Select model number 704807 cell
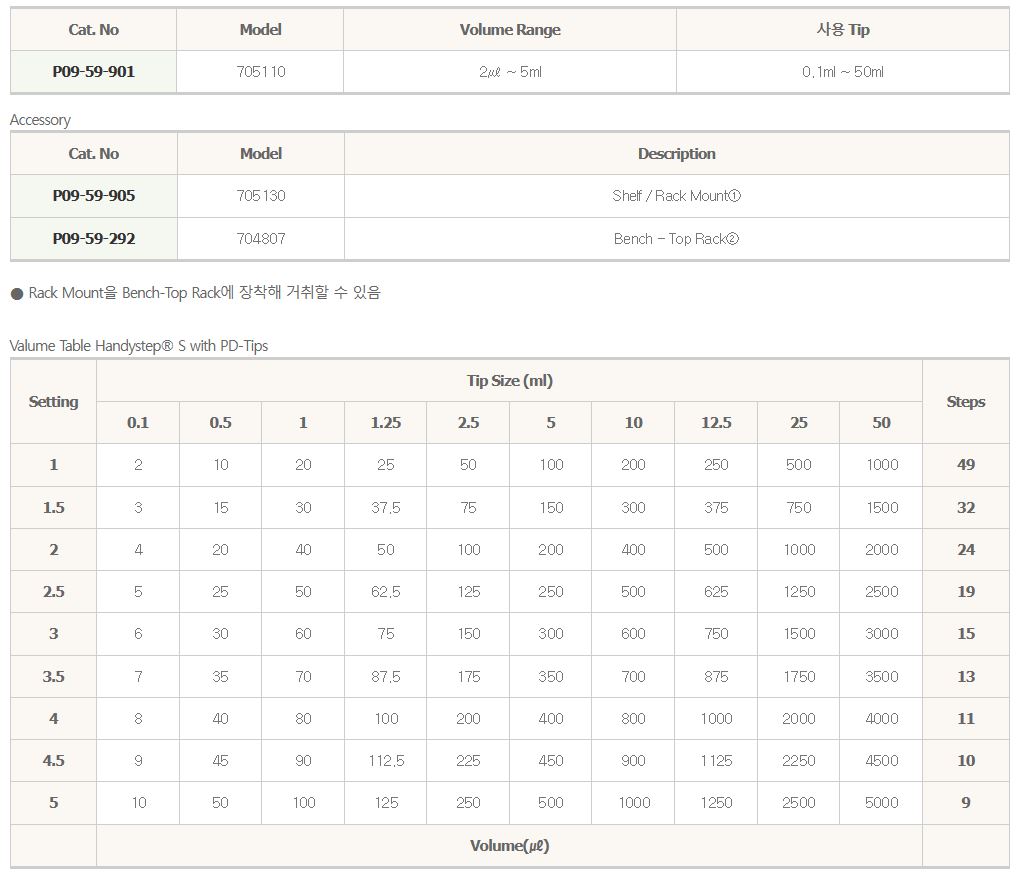This screenshot has height=880, width=1025. coord(261,239)
